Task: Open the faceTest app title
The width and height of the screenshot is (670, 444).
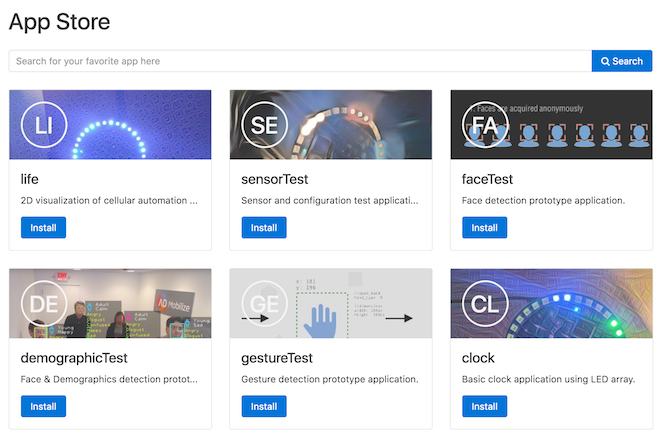Action: tap(487, 179)
